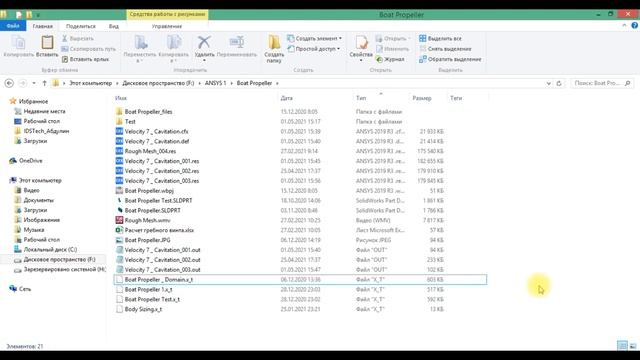Select Velocity 7 _ Cavitation.cfx file
The width and height of the screenshot is (640, 360).
point(156,131)
